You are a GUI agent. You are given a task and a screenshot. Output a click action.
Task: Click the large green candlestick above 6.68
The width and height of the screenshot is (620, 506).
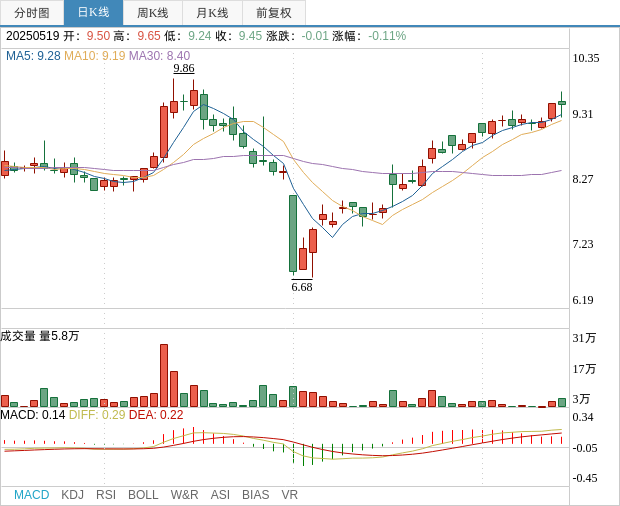(293, 233)
